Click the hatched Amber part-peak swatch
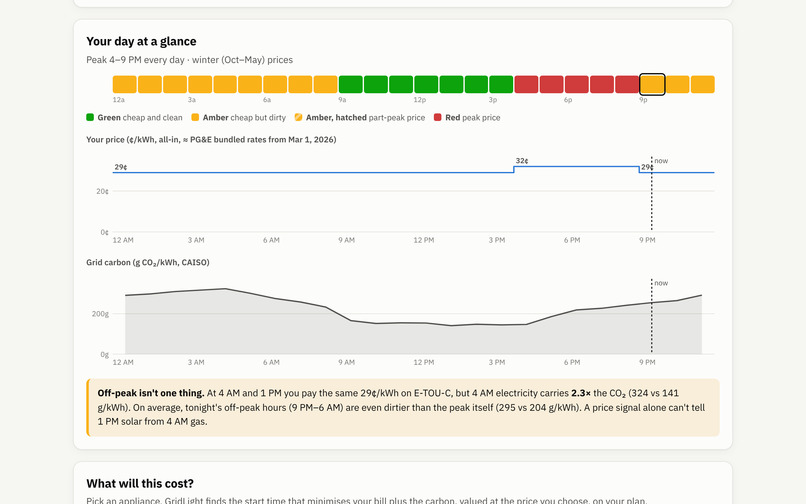The height and width of the screenshot is (504, 806). pyautogui.click(x=298, y=117)
